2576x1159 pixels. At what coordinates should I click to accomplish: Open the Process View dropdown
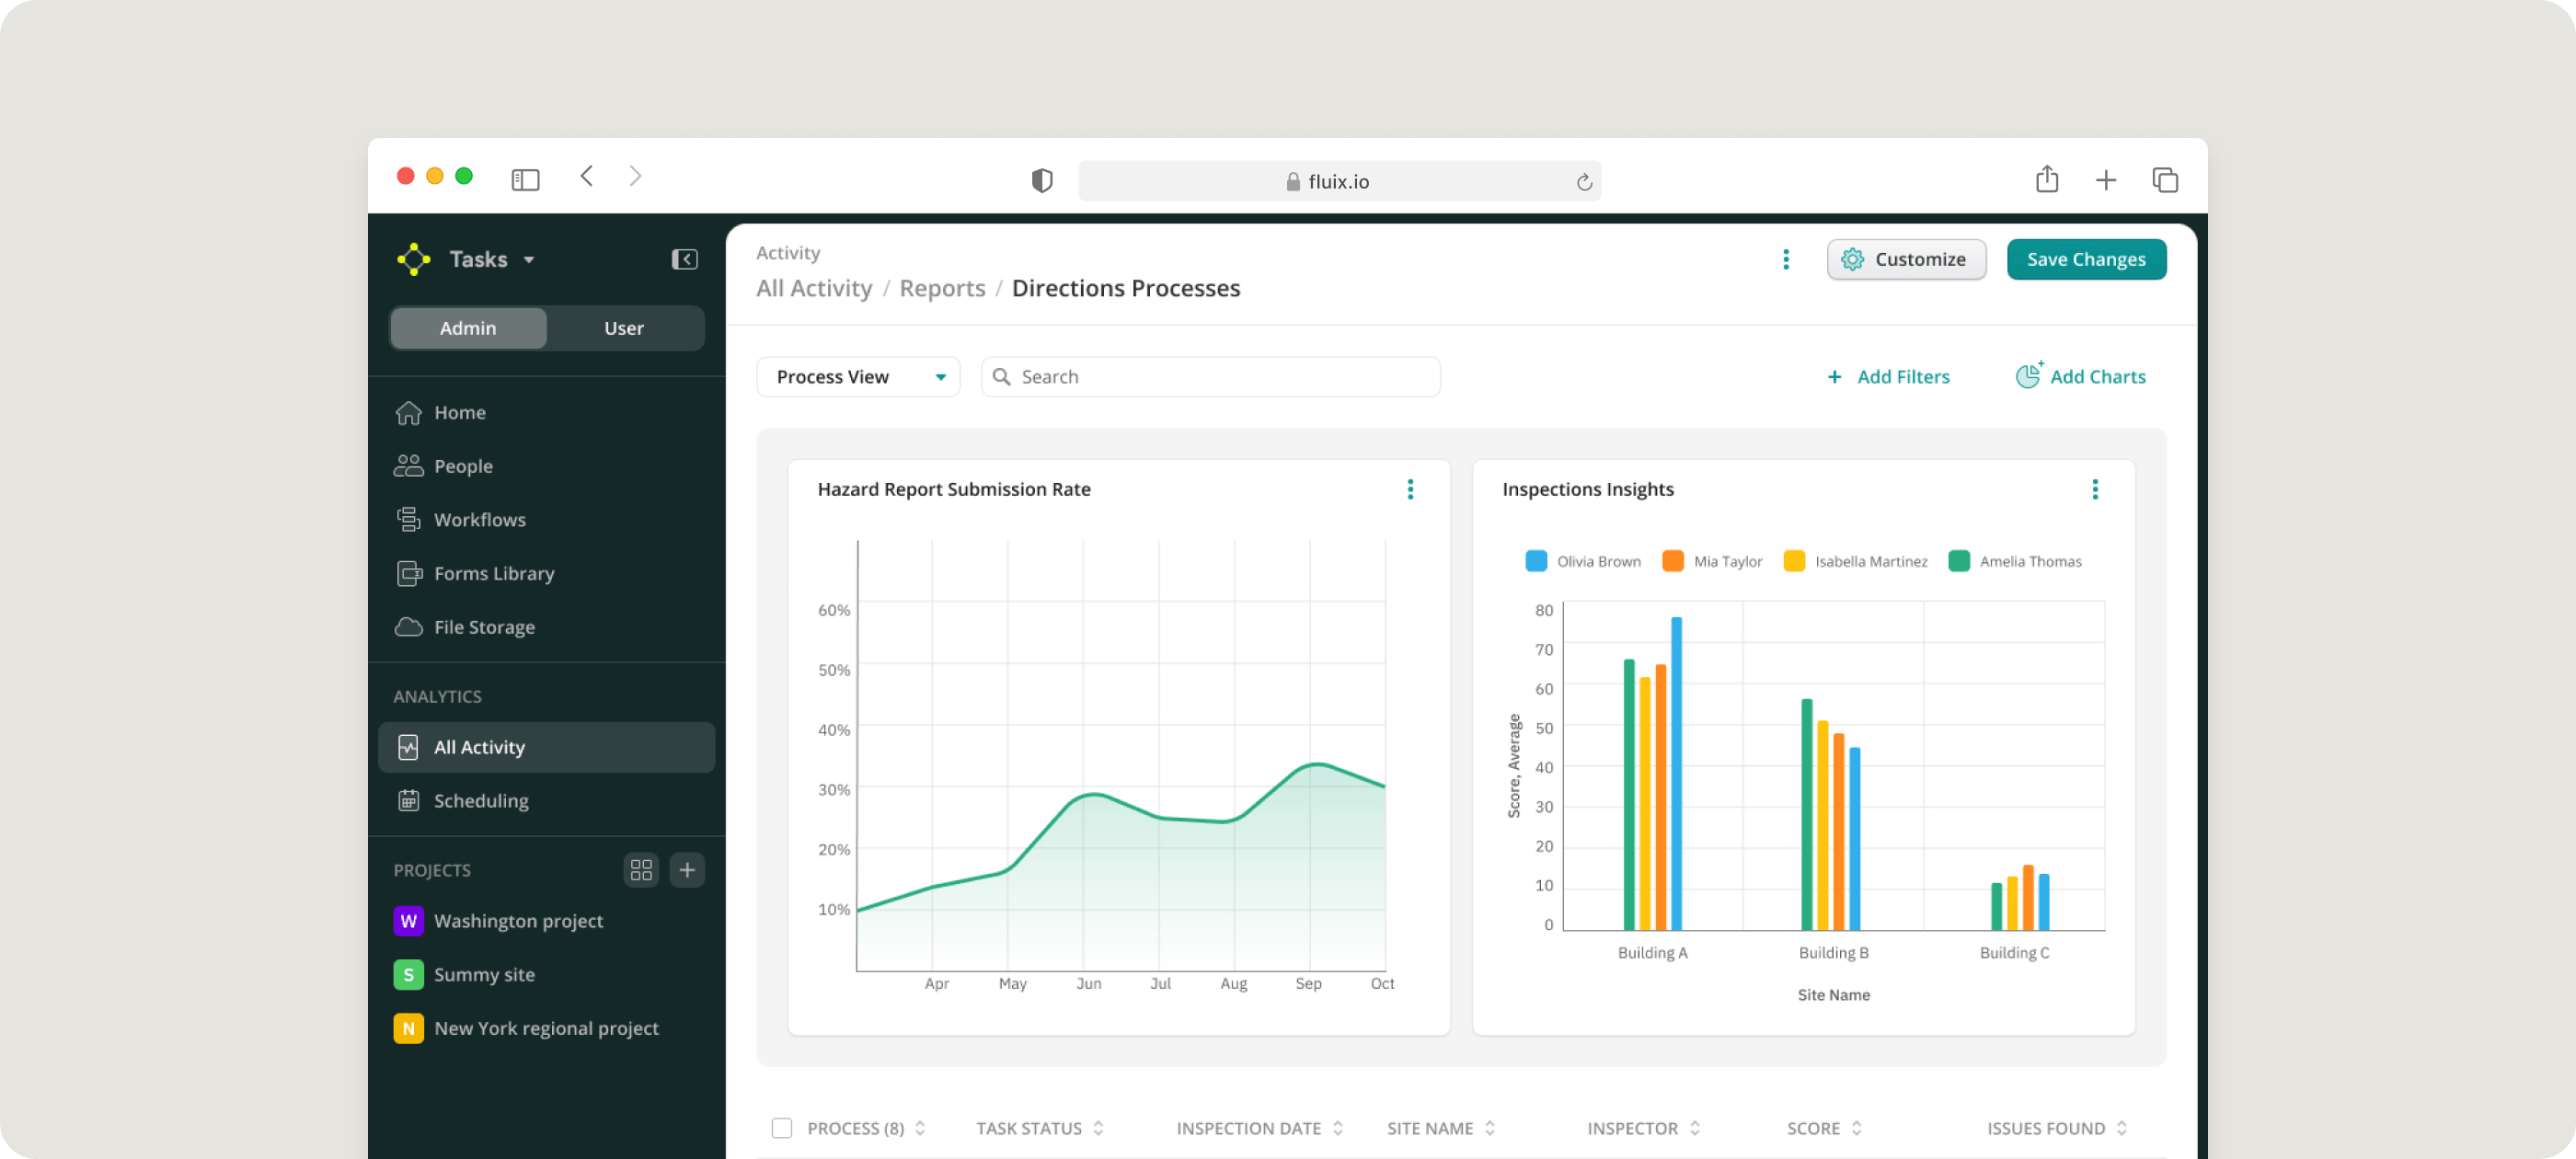point(858,377)
